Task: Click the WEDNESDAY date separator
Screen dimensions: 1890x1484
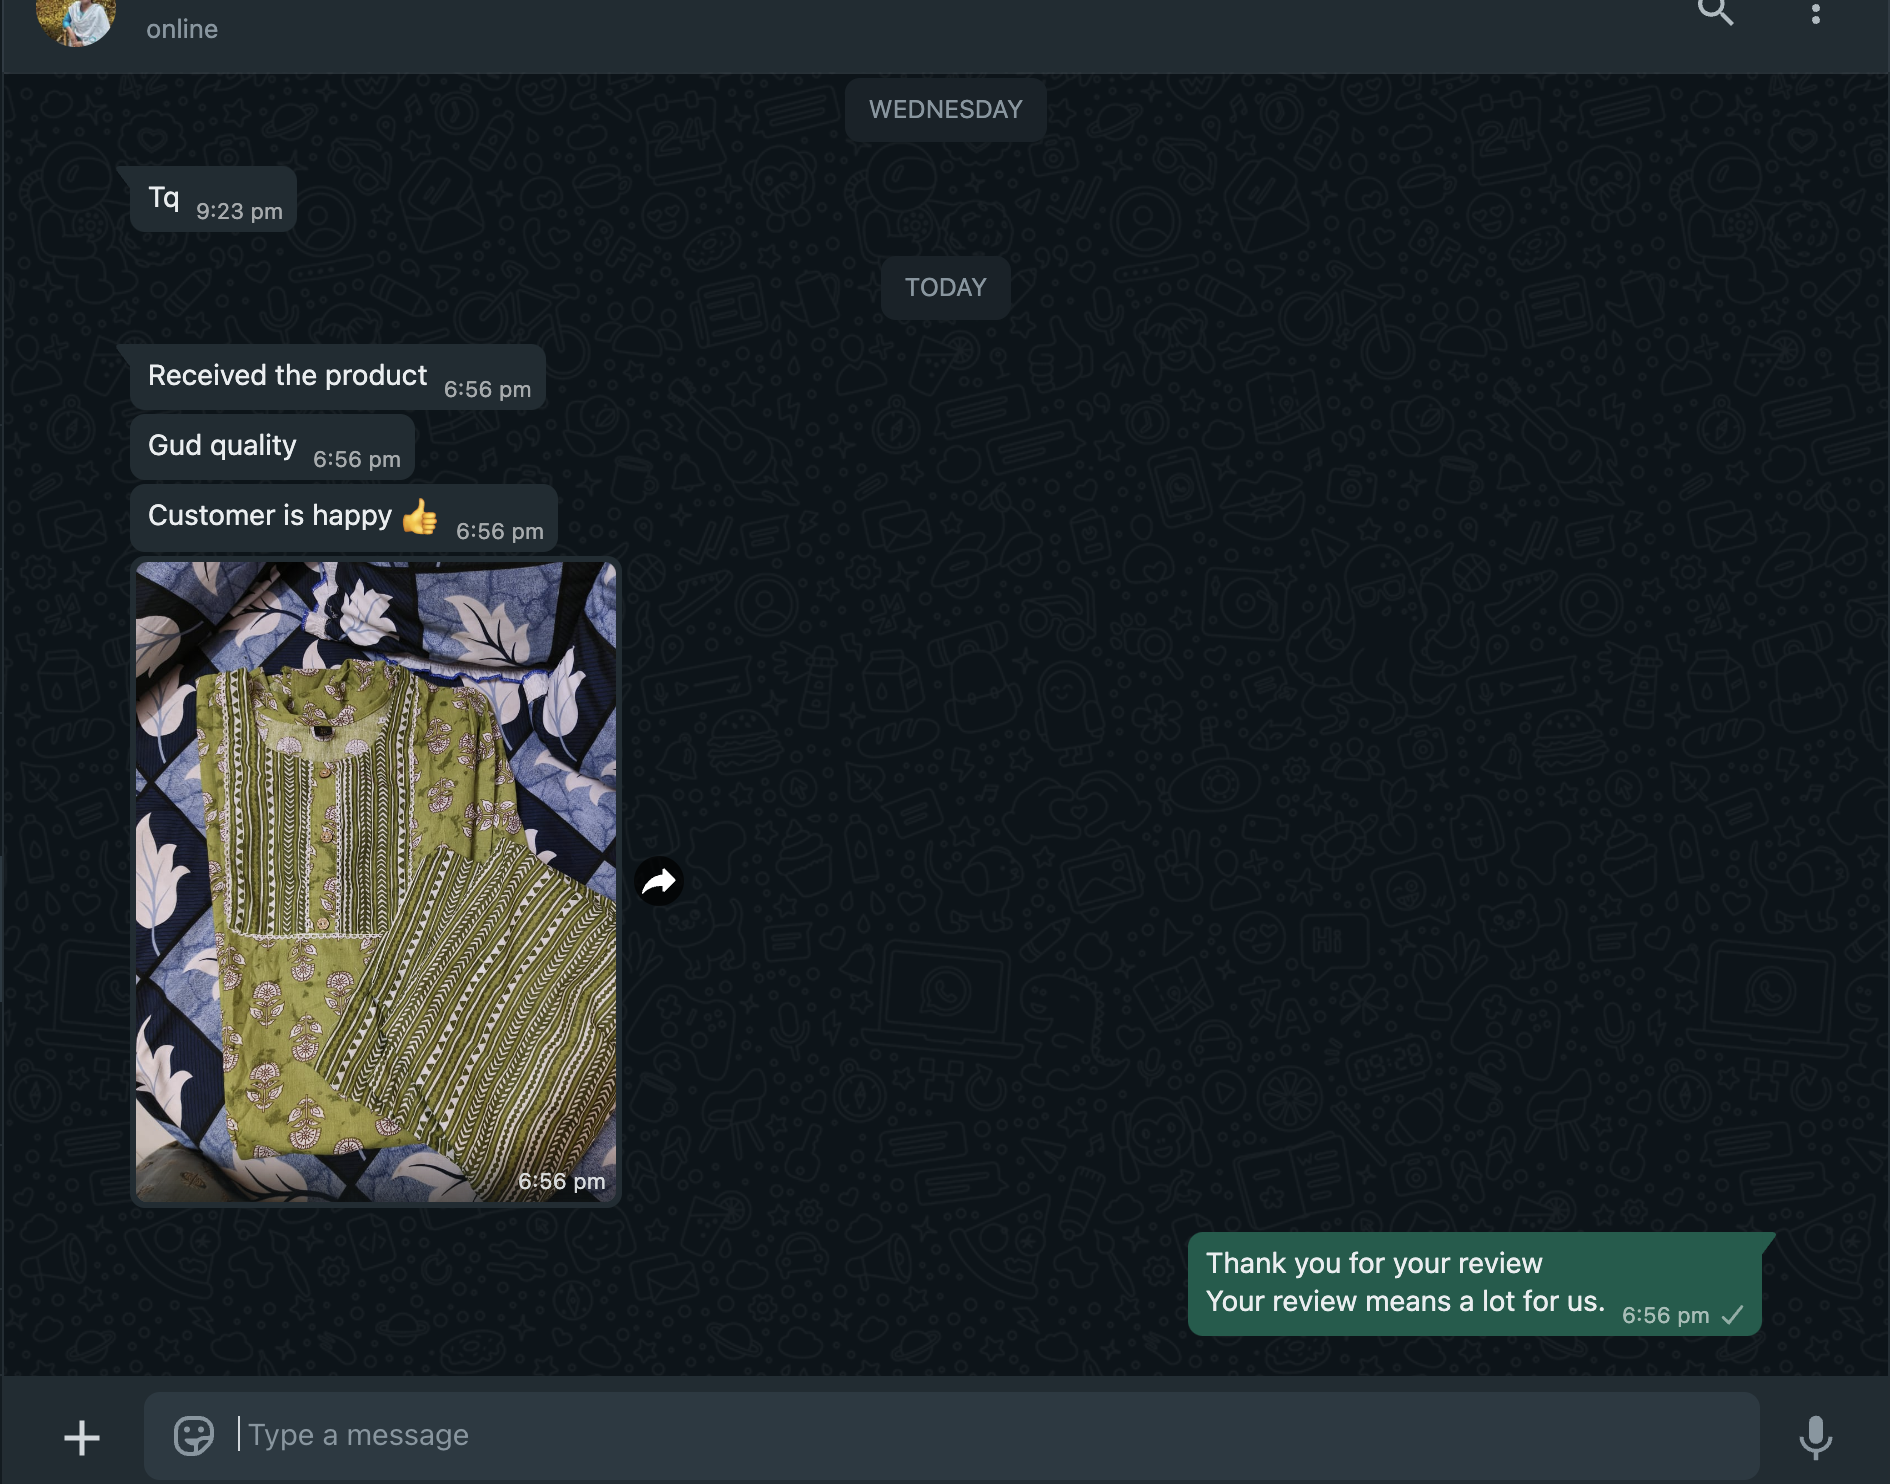Action: 945,110
